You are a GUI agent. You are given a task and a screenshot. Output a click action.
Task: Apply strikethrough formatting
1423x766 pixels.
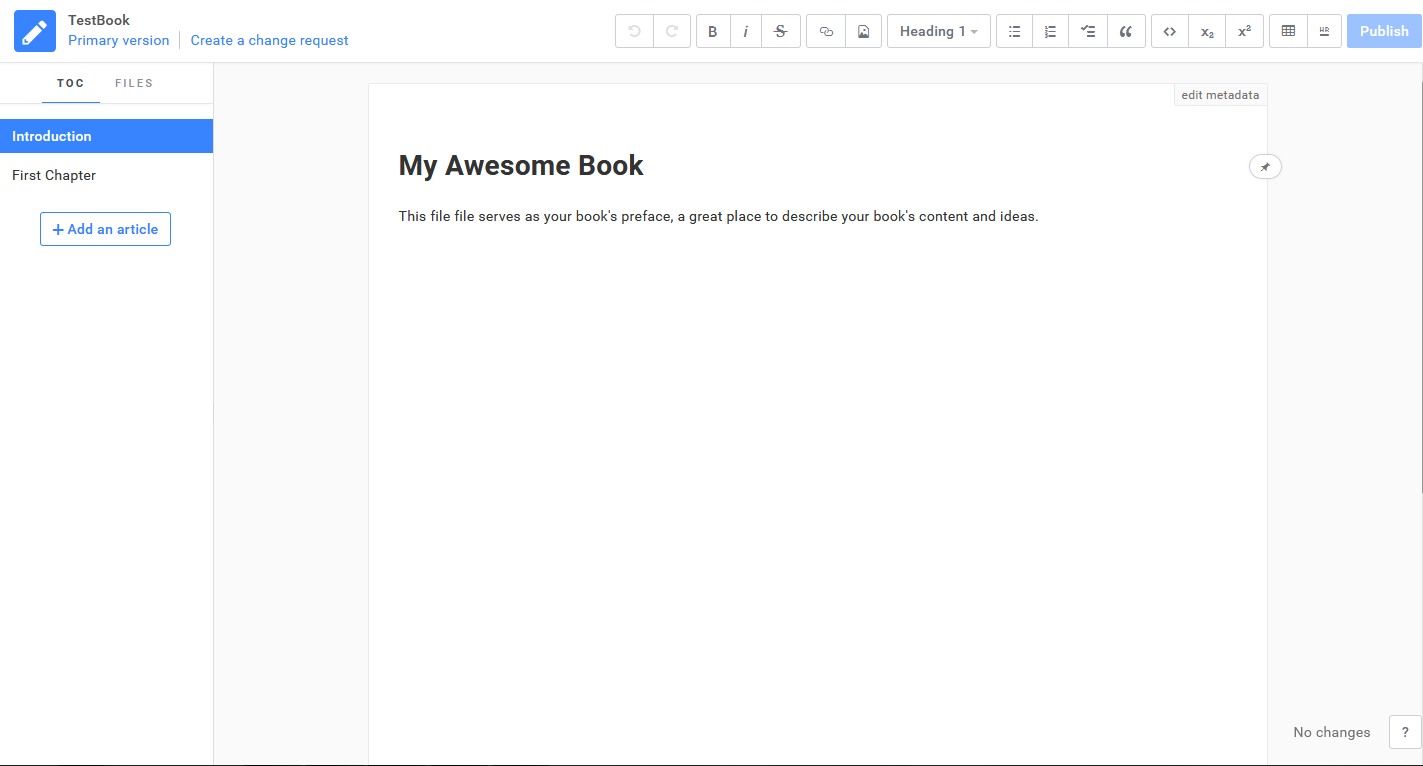click(780, 31)
